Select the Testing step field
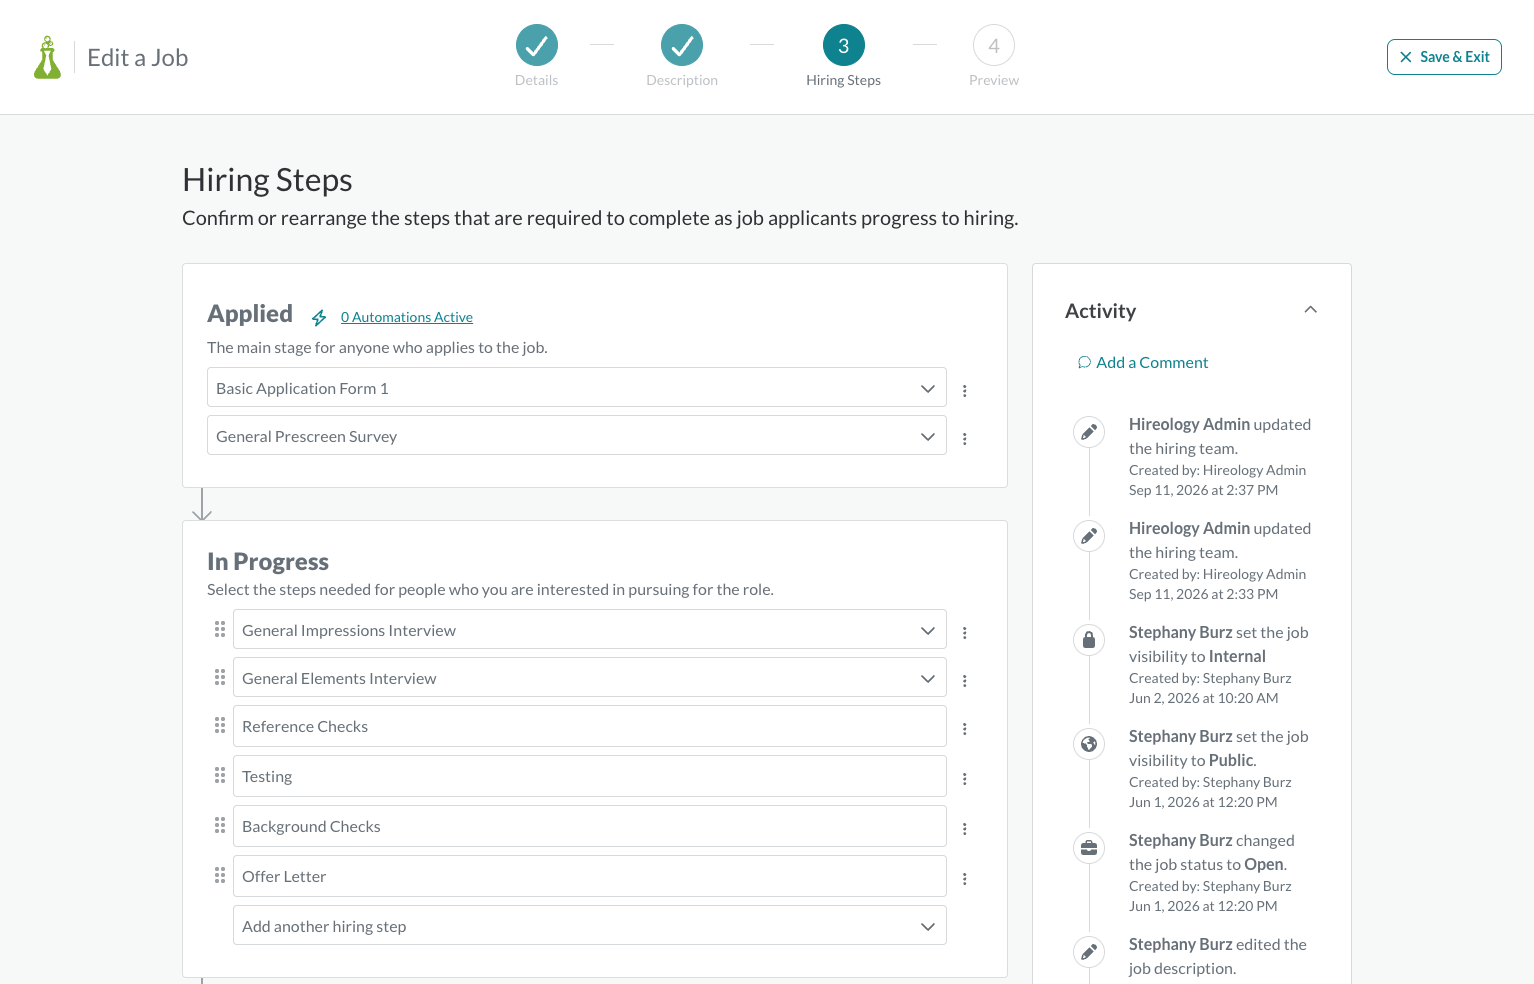This screenshot has width=1534, height=984. click(590, 776)
